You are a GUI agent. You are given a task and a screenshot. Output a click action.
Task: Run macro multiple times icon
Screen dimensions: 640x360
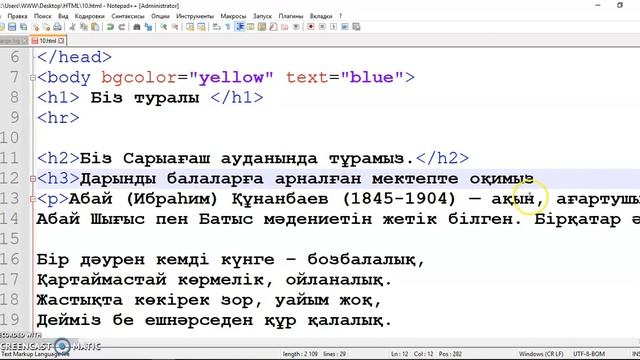[345, 27]
